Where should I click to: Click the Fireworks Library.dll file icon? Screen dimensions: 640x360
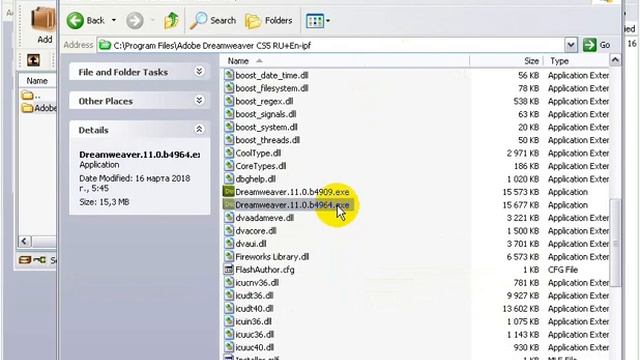click(229, 256)
